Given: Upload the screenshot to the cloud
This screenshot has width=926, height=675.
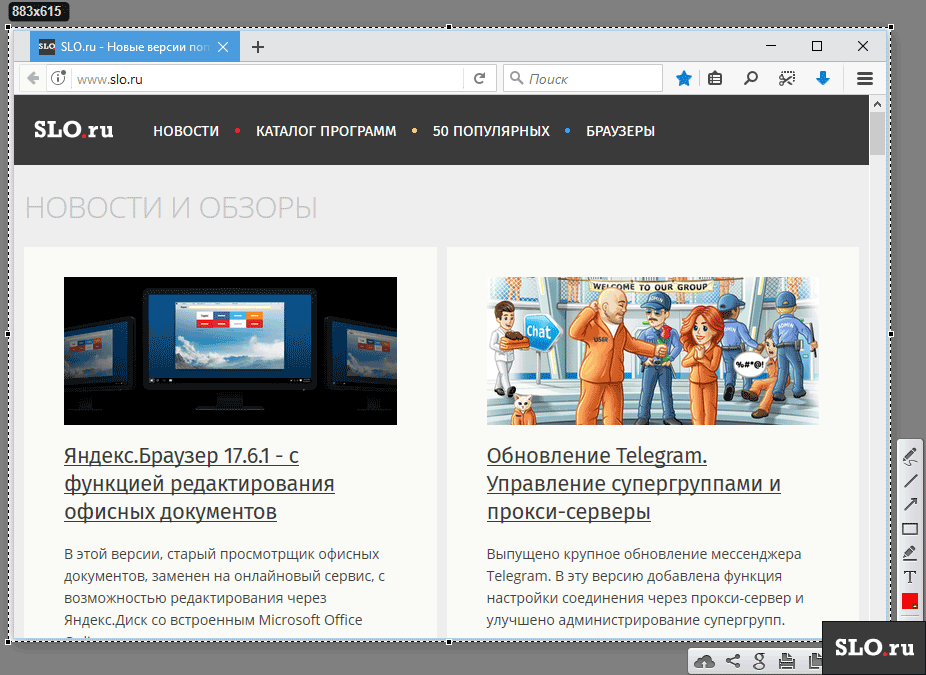Looking at the screenshot, I should (704, 661).
